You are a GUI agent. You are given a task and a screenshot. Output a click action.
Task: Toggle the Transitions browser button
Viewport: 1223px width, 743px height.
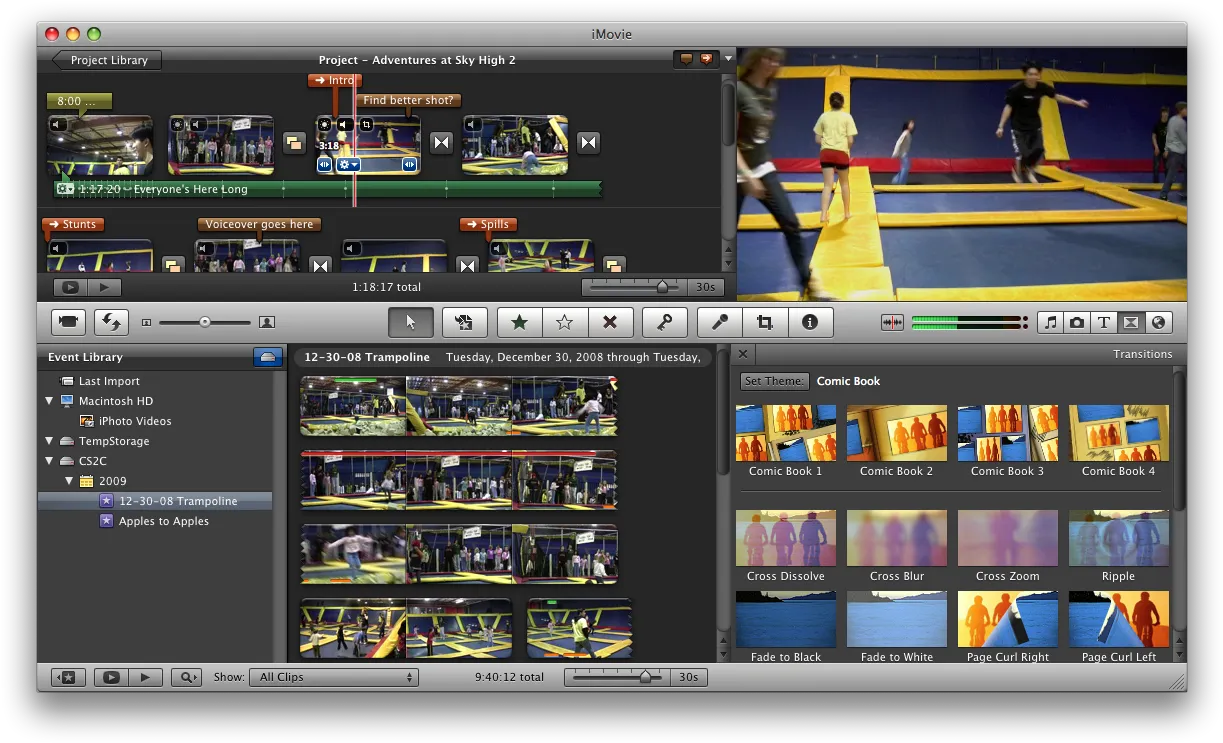pos(1131,322)
